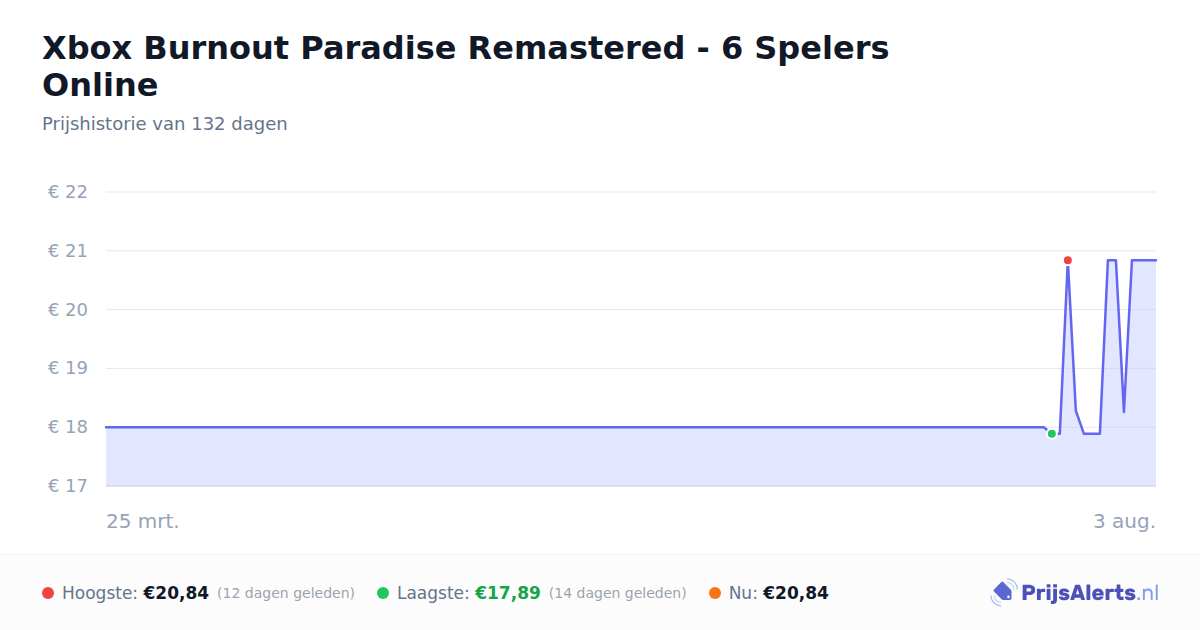Click the '3 aug.' end date label
The height and width of the screenshot is (630, 1200).
coord(1125,521)
